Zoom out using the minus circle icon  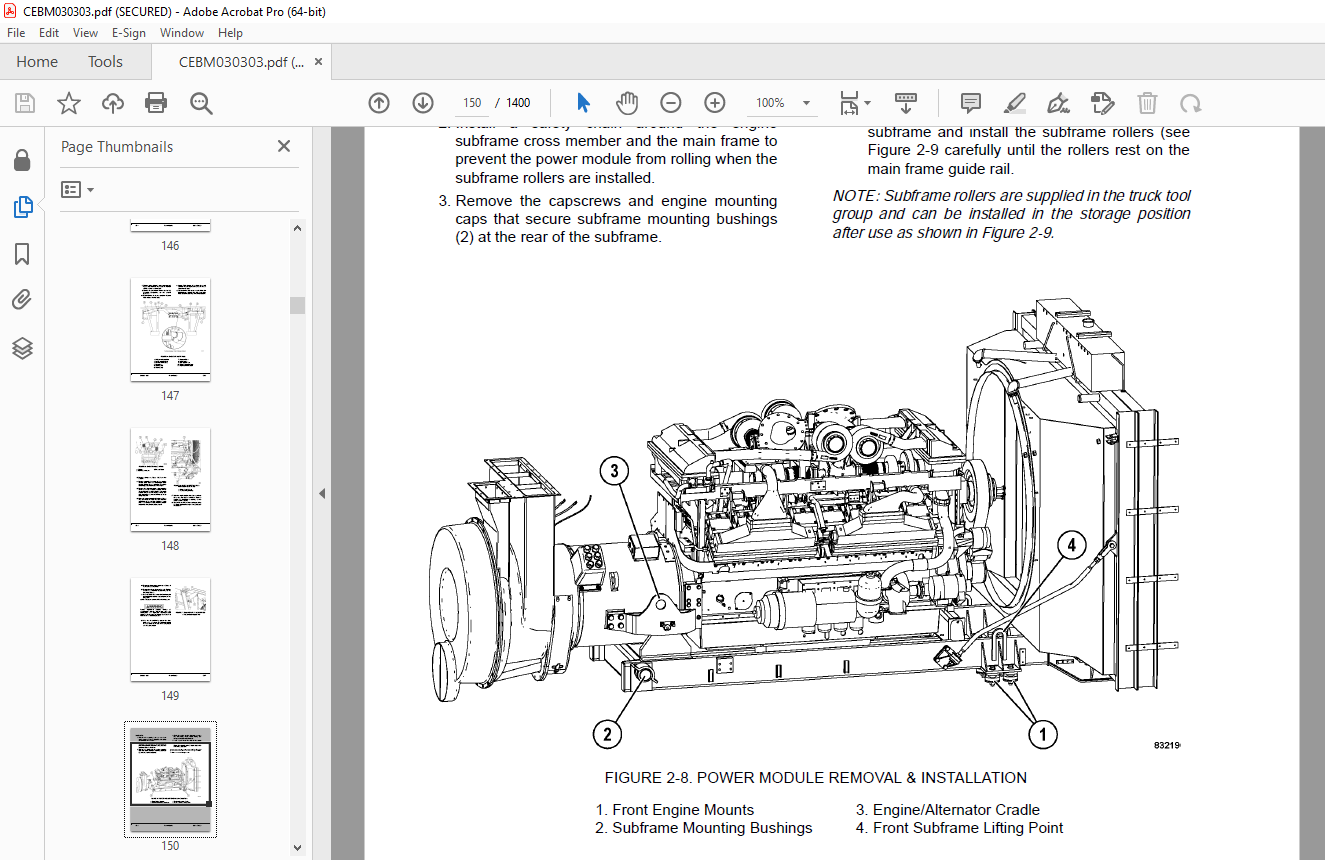(x=670, y=102)
